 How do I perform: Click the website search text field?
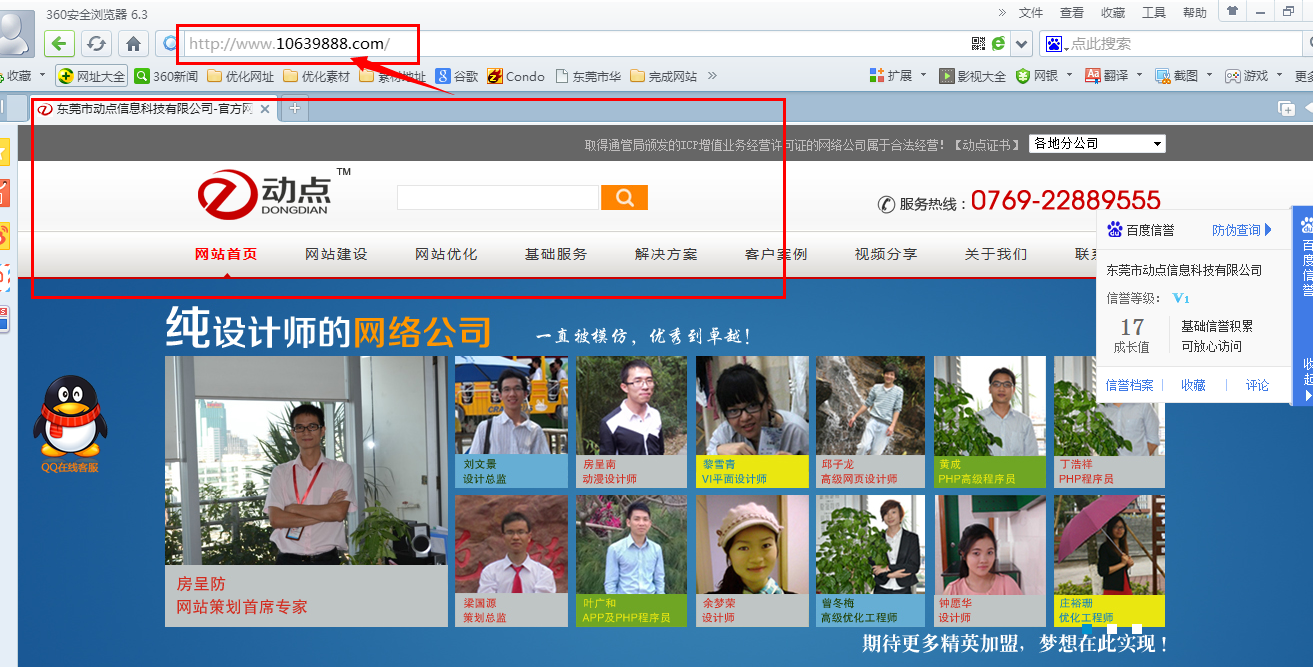click(x=497, y=198)
